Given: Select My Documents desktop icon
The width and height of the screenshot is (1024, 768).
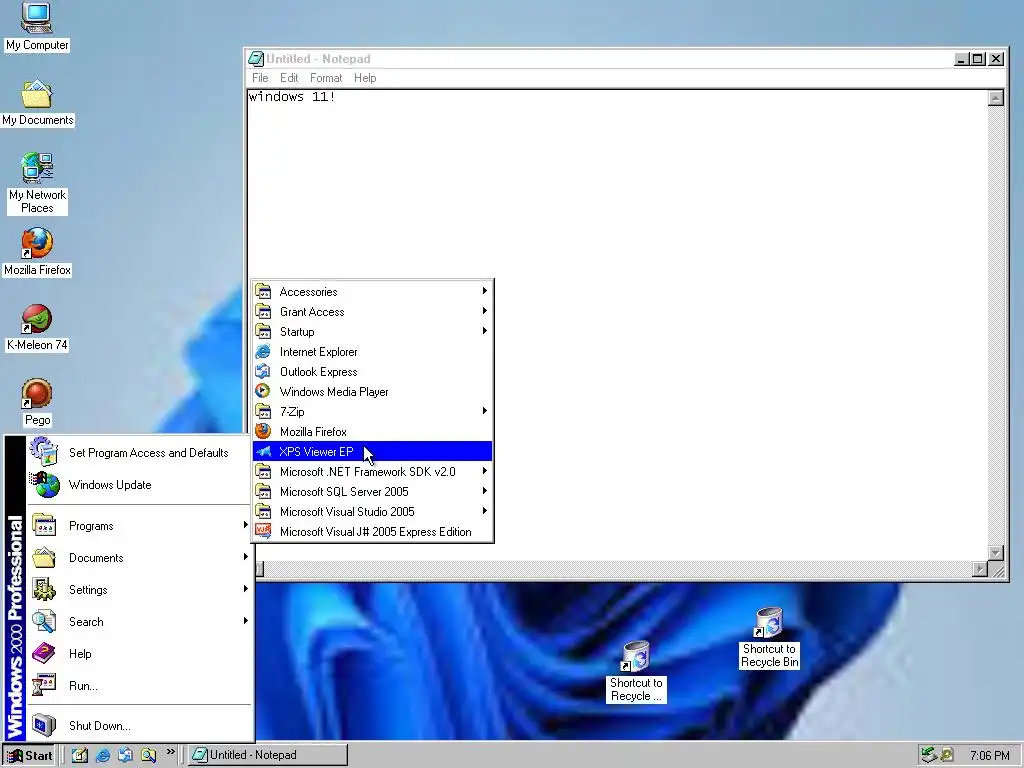Looking at the screenshot, I should [x=37, y=103].
